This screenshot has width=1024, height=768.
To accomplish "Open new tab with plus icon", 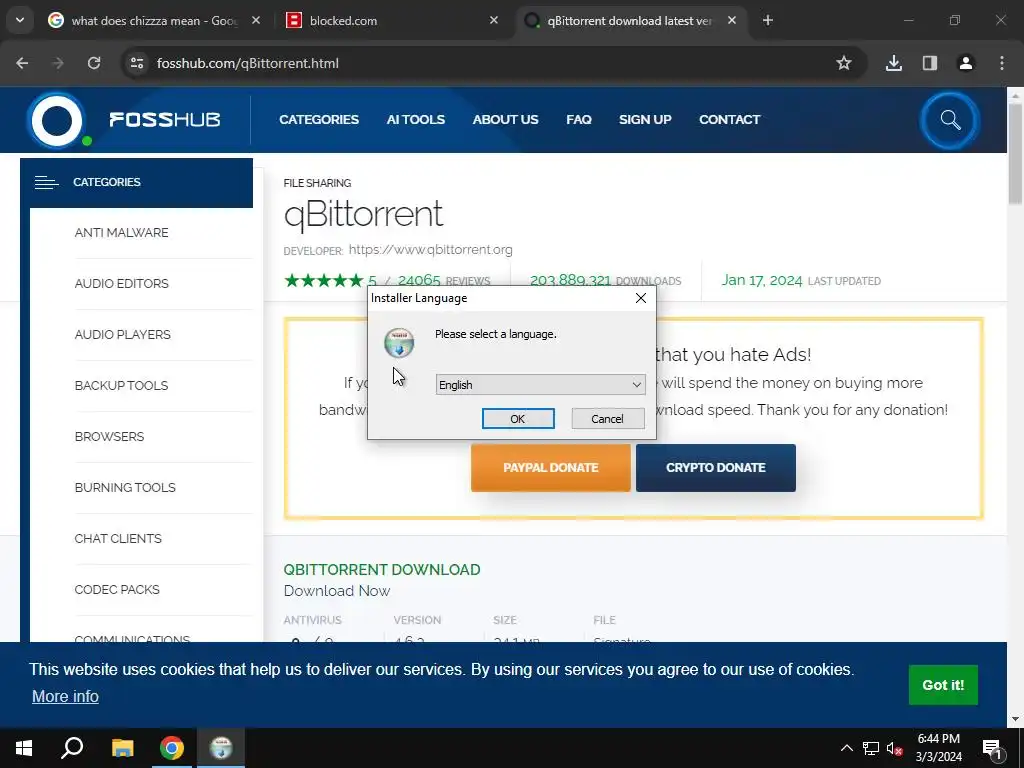I will tap(768, 21).
